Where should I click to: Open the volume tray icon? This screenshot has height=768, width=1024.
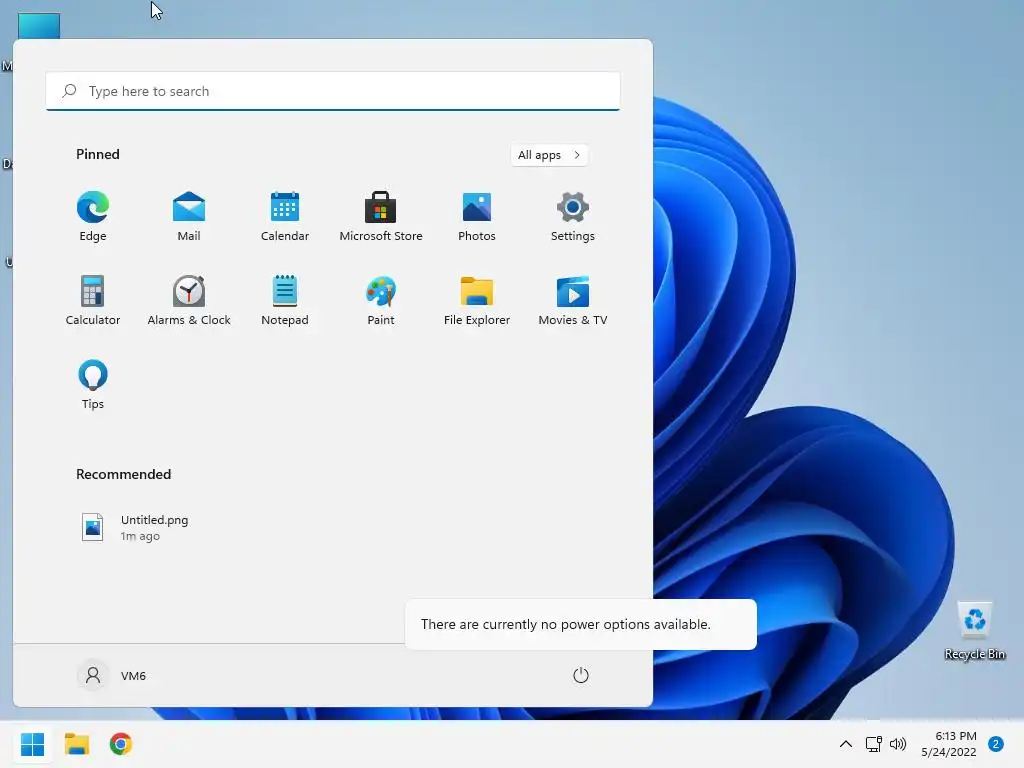pos(898,744)
